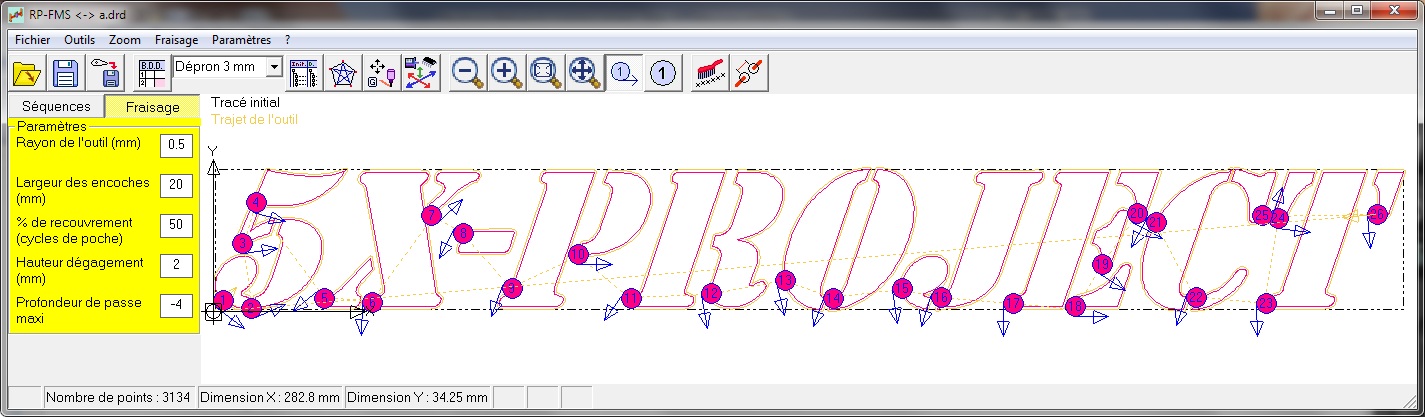The height and width of the screenshot is (417, 1425).
Task: Click the 'Tracé initial' legend label
Action: [x=246, y=102]
